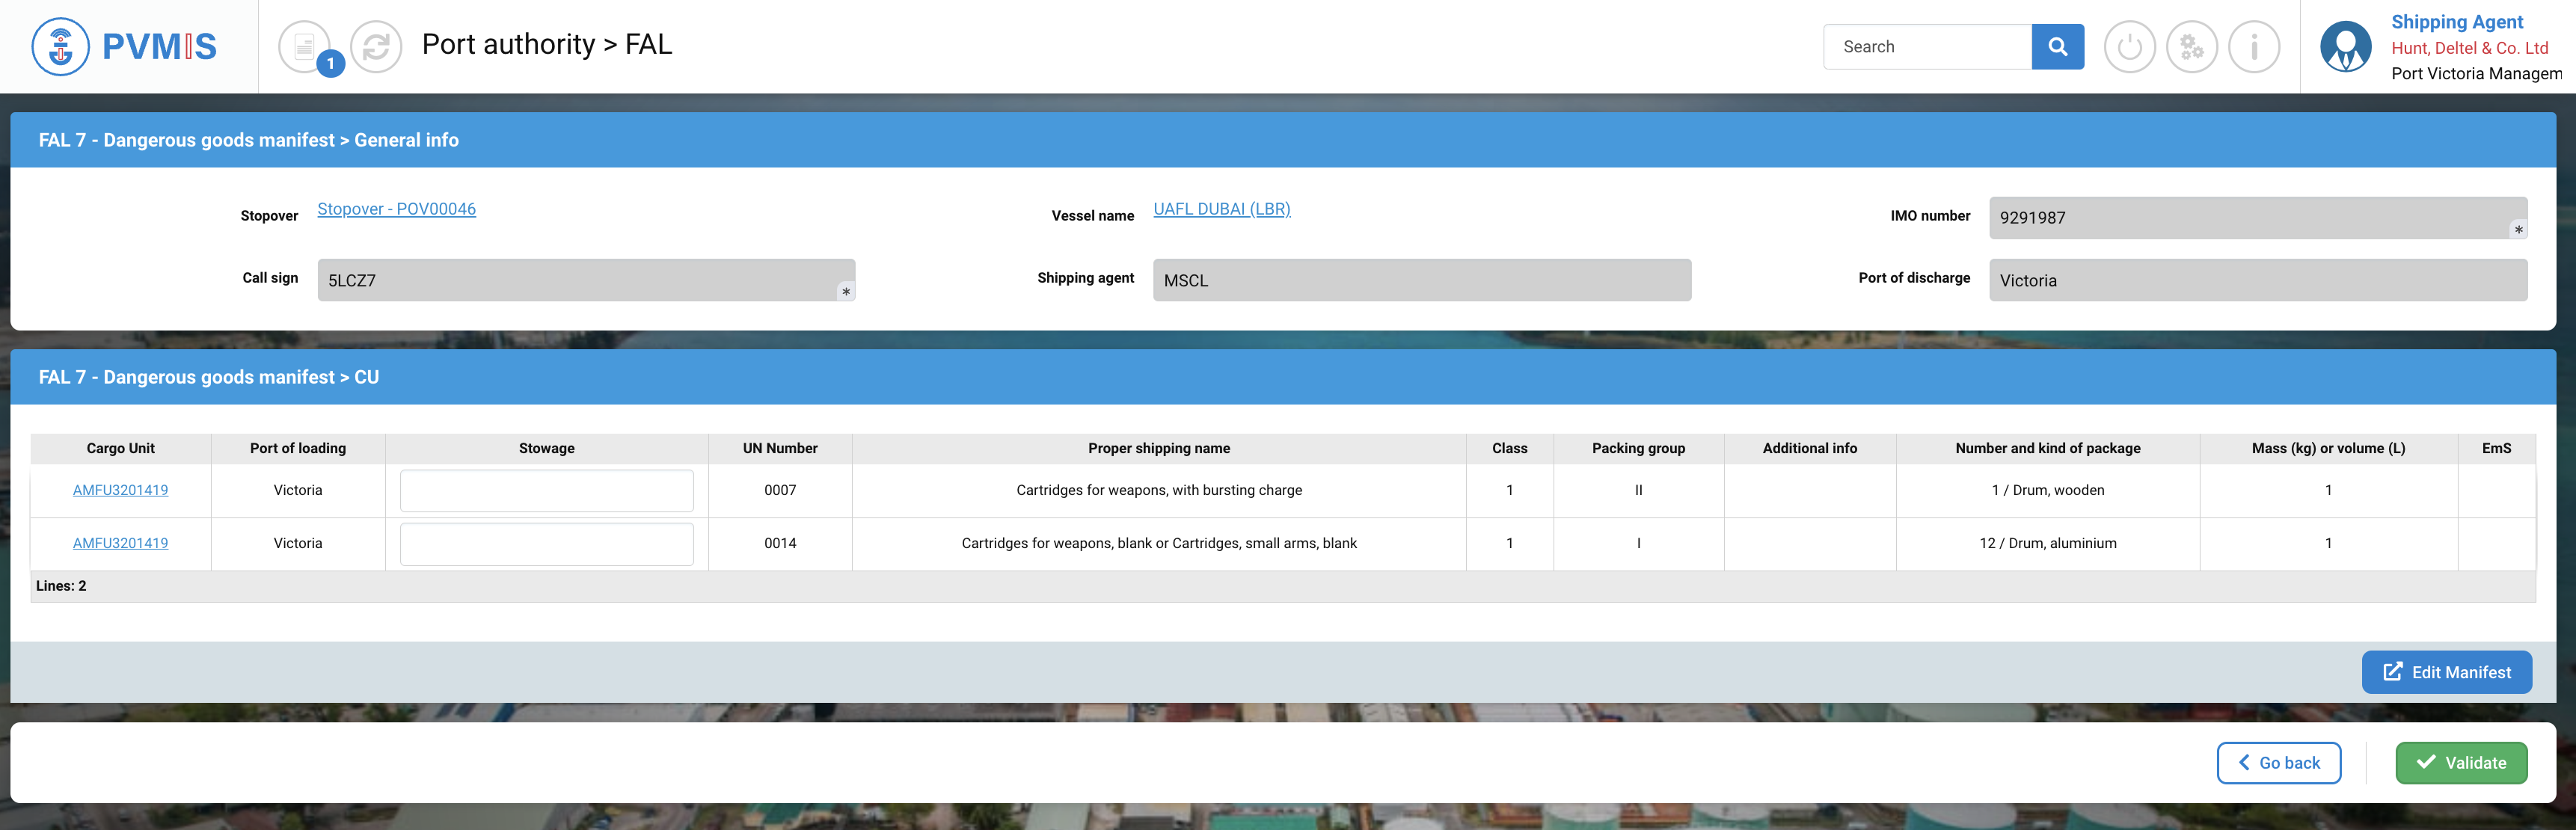Viewport: 2576px width, 830px height.
Task: Open the documents icon with badge
Action: (x=305, y=47)
